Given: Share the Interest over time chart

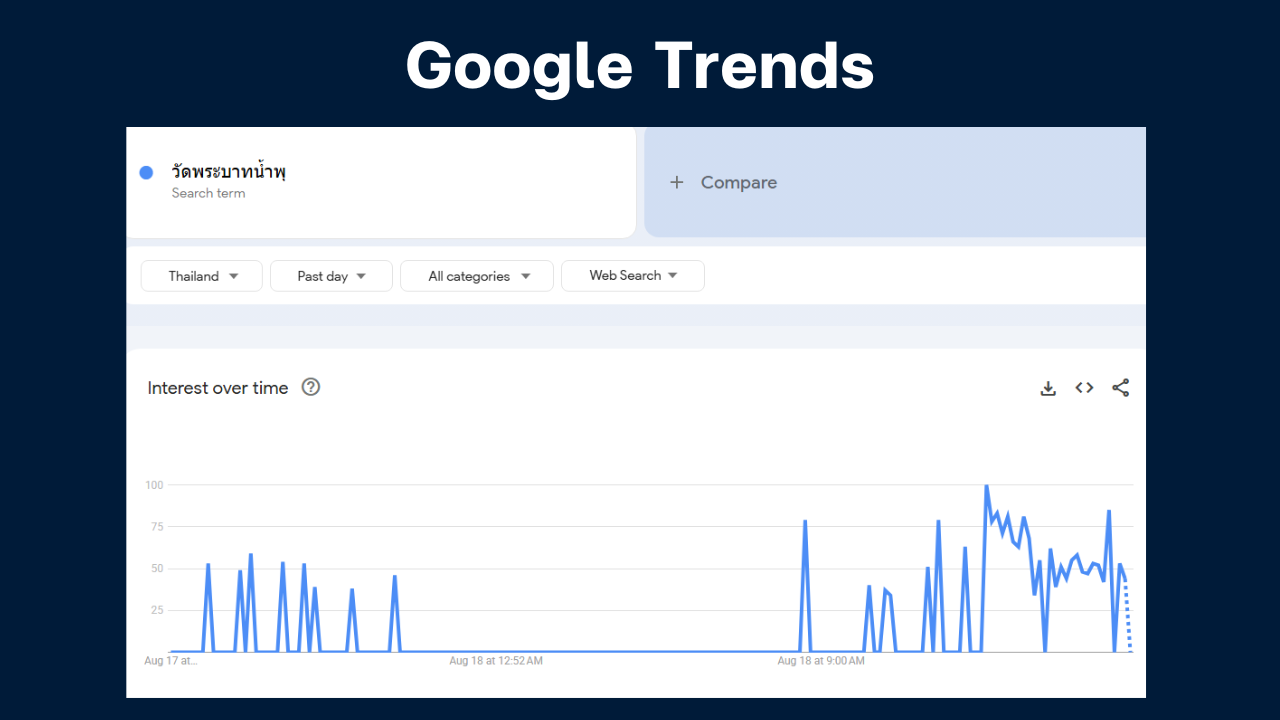Looking at the screenshot, I should (1120, 388).
